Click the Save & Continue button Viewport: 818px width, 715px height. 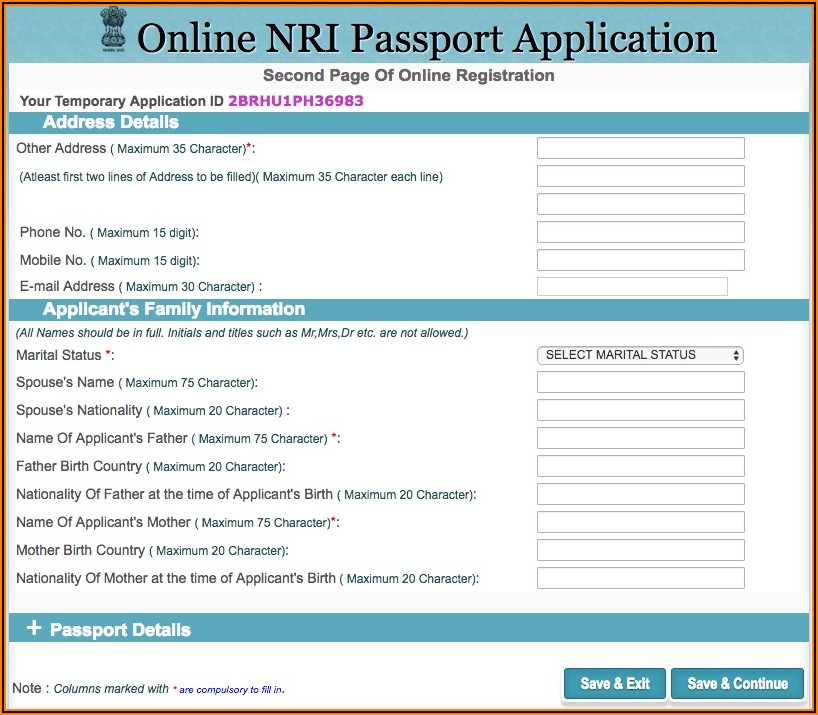tap(737, 684)
